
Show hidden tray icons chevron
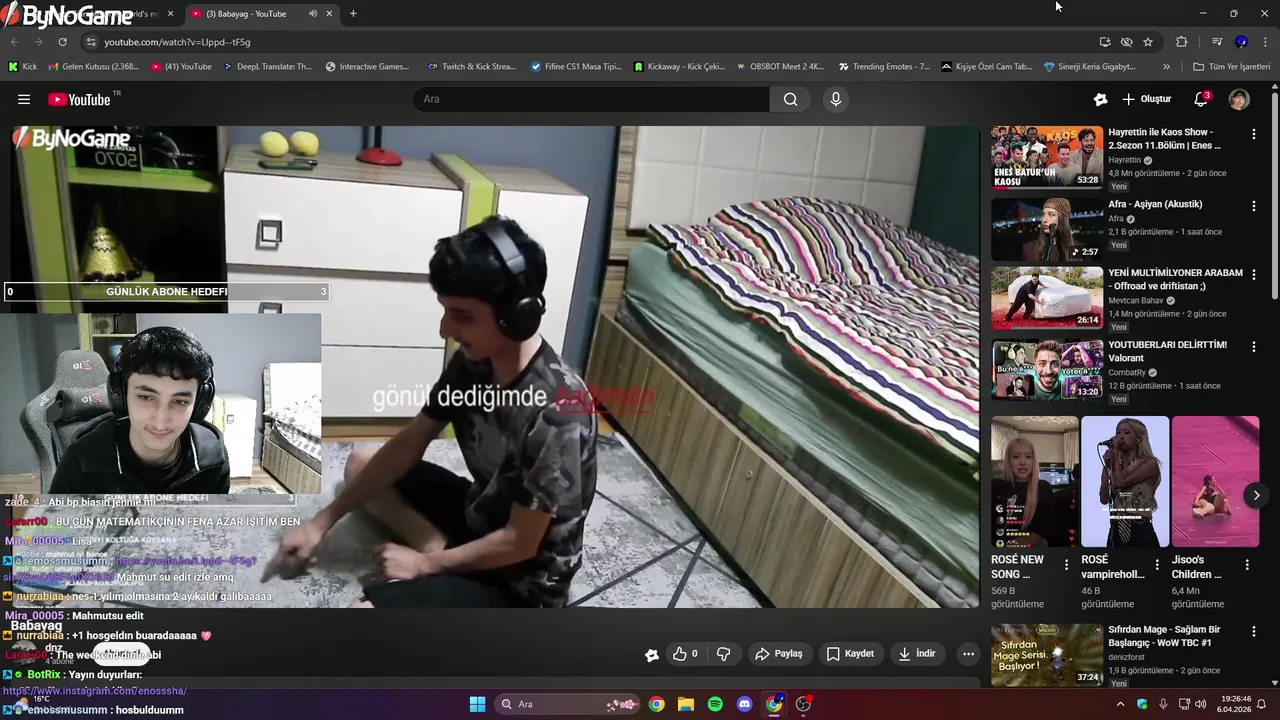(1120, 704)
